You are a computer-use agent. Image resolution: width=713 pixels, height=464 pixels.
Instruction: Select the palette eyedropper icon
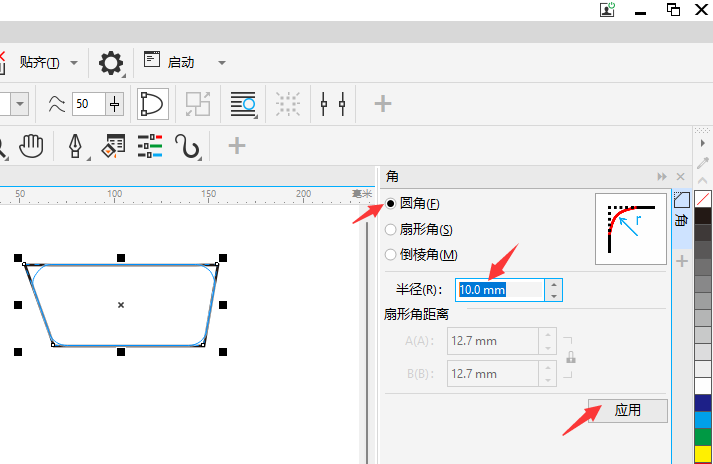pyautogui.click(x=703, y=162)
